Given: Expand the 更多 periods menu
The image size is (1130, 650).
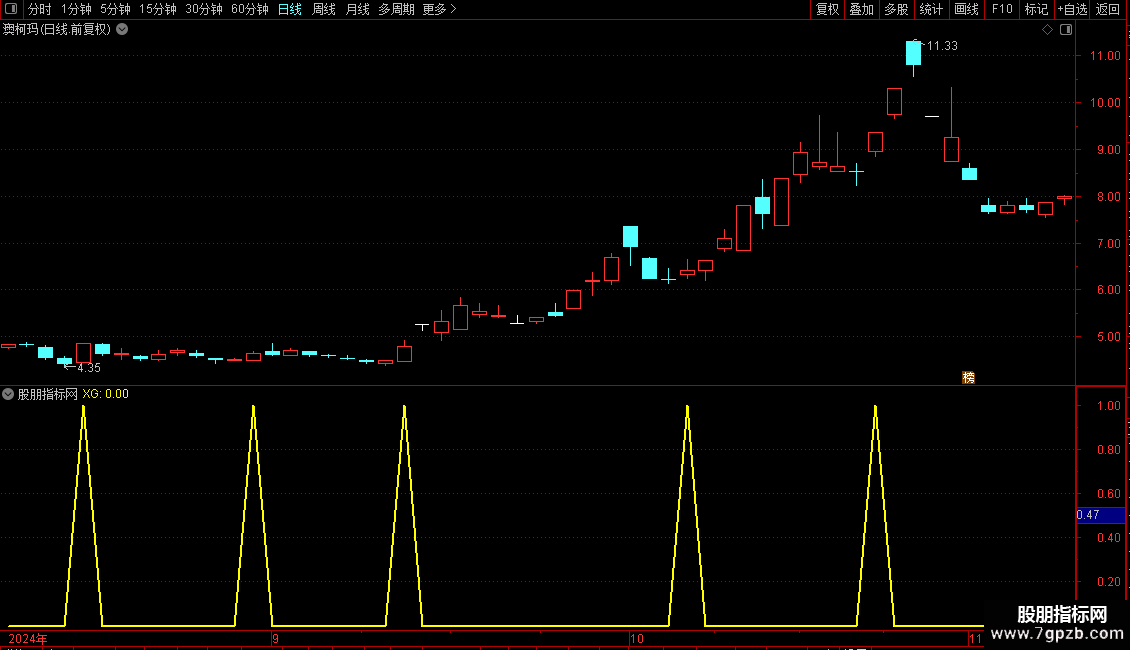Looking at the screenshot, I should pyautogui.click(x=440, y=9).
